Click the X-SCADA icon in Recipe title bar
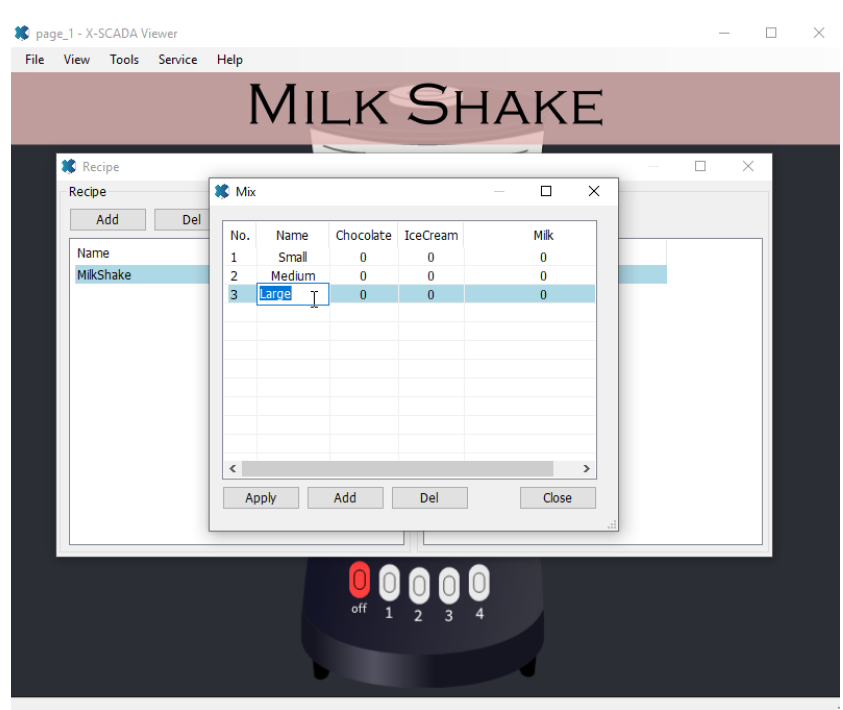Screen dimensions: 843x710 click(69, 167)
